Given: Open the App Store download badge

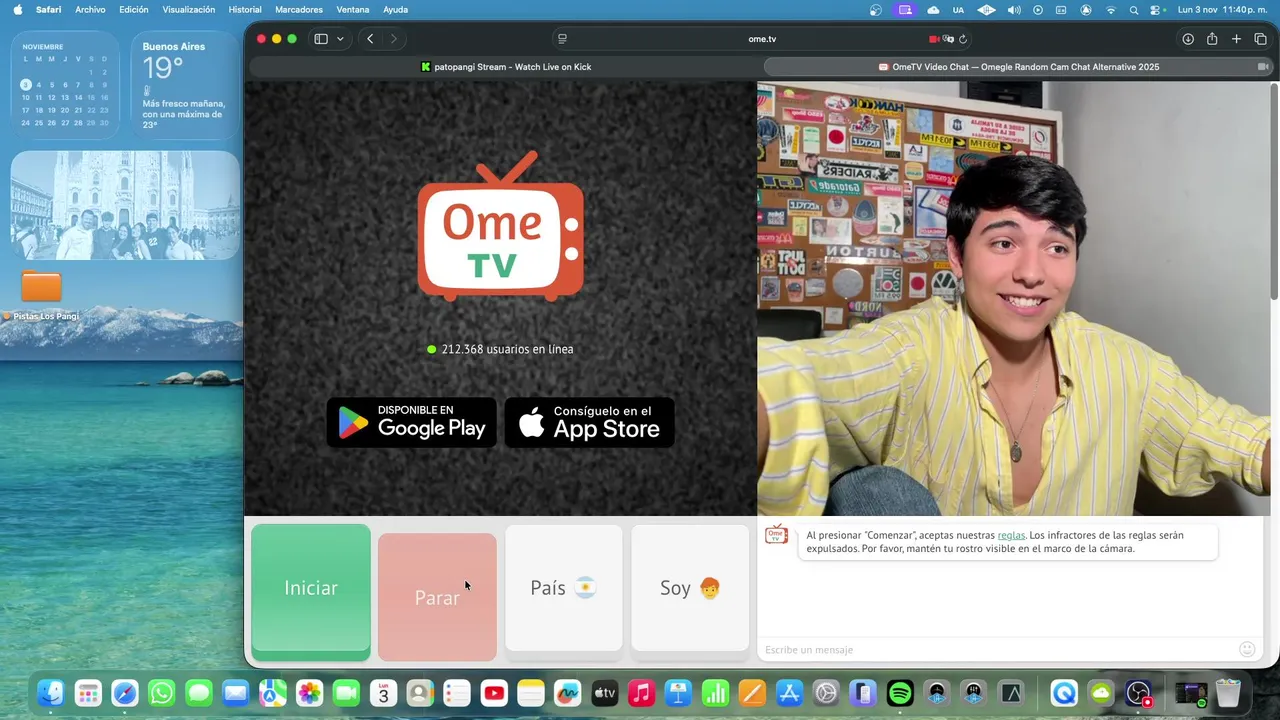Looking at the screenshot, I should (589, 422).
